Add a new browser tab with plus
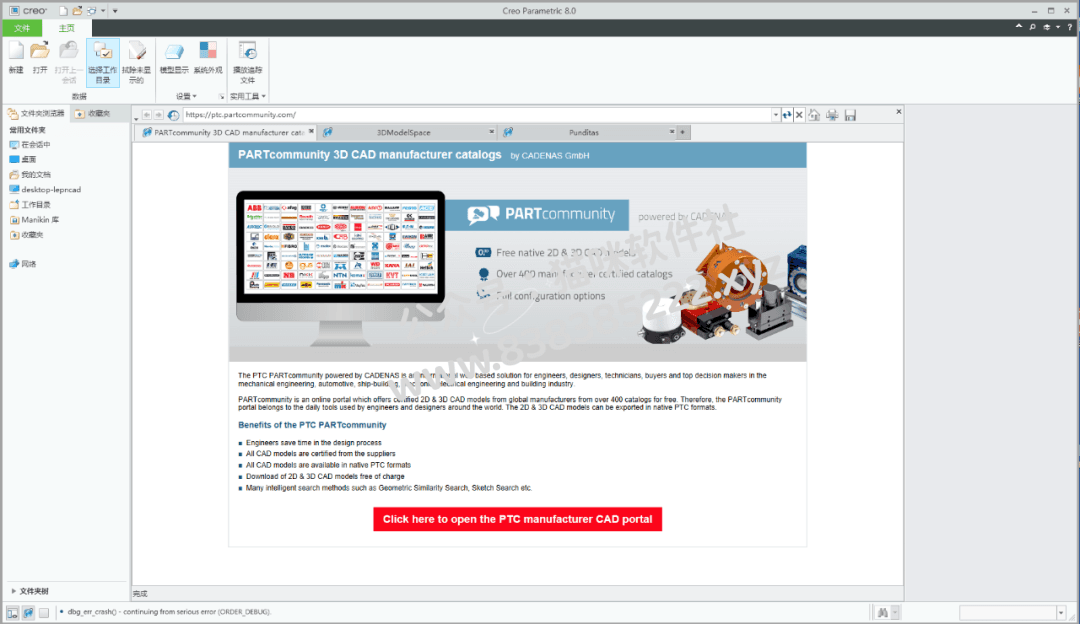This screenshot has width=1080, height=624. 683,132
